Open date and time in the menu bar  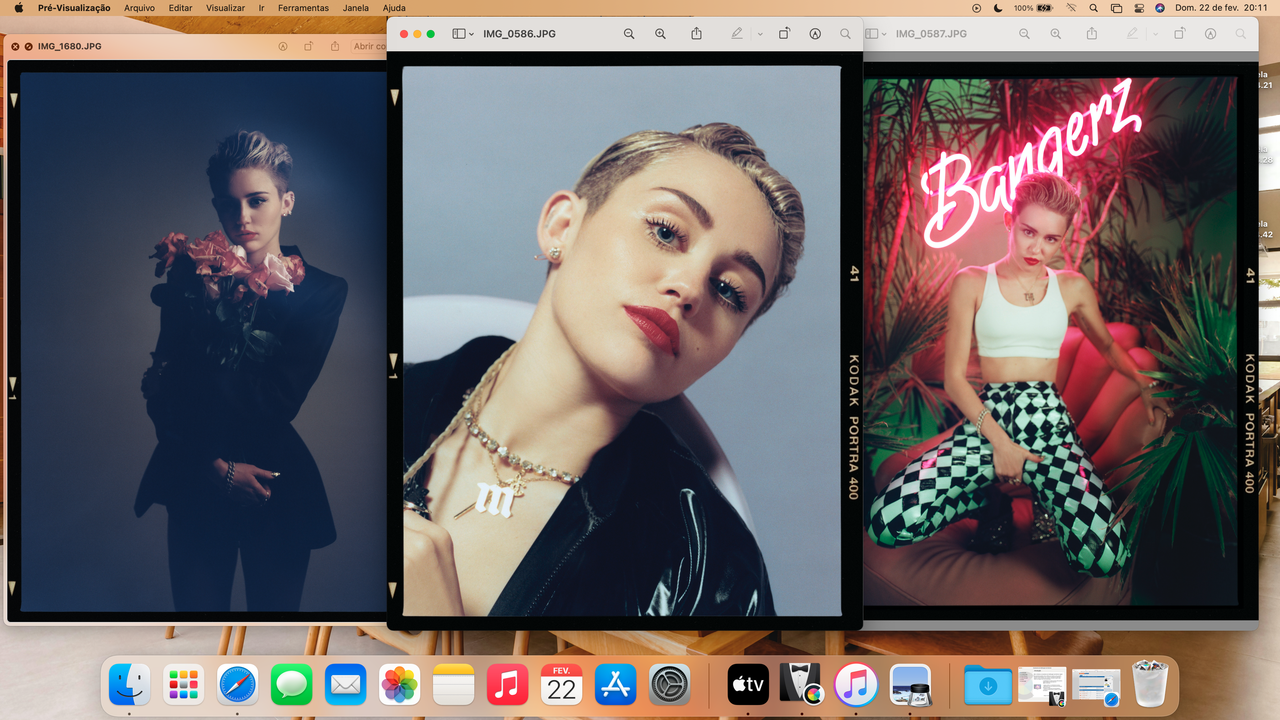pos(1221,8)
